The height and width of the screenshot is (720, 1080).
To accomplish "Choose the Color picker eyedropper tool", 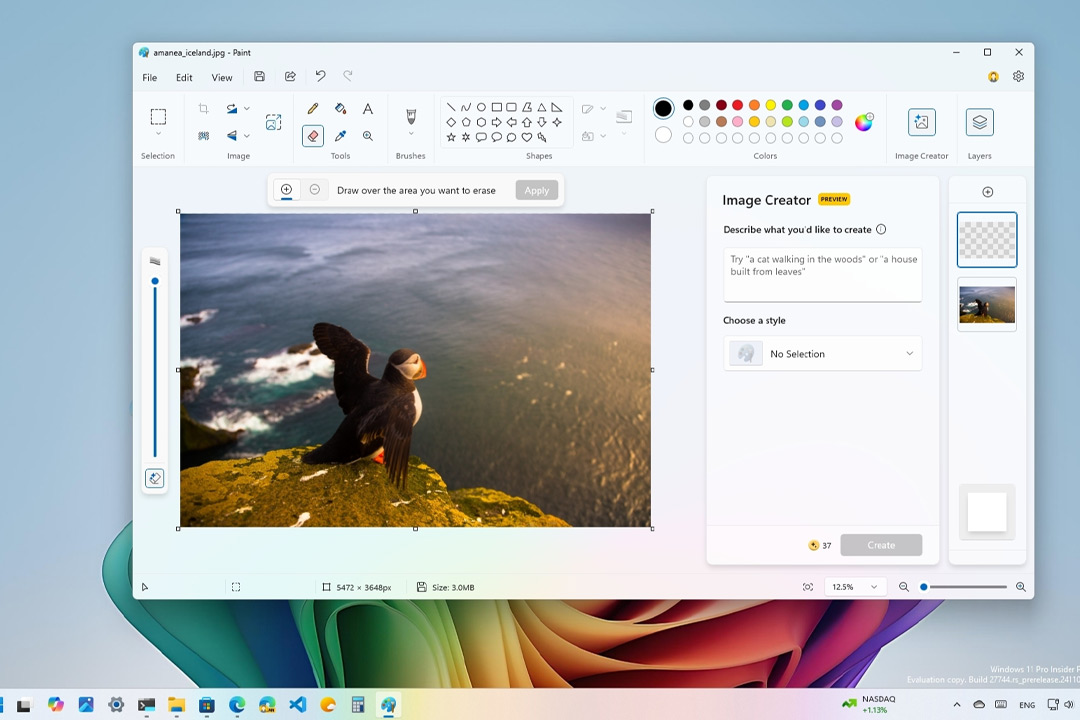I will 340,136.
